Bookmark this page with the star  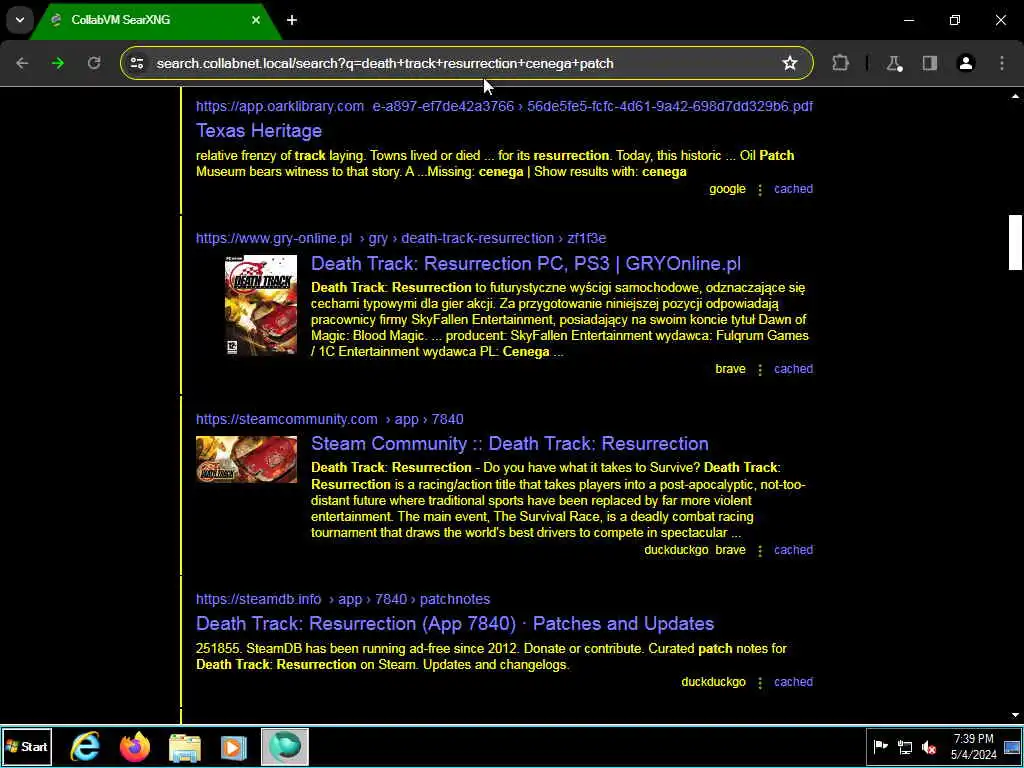pyautogui.click(x=790, y=63)
